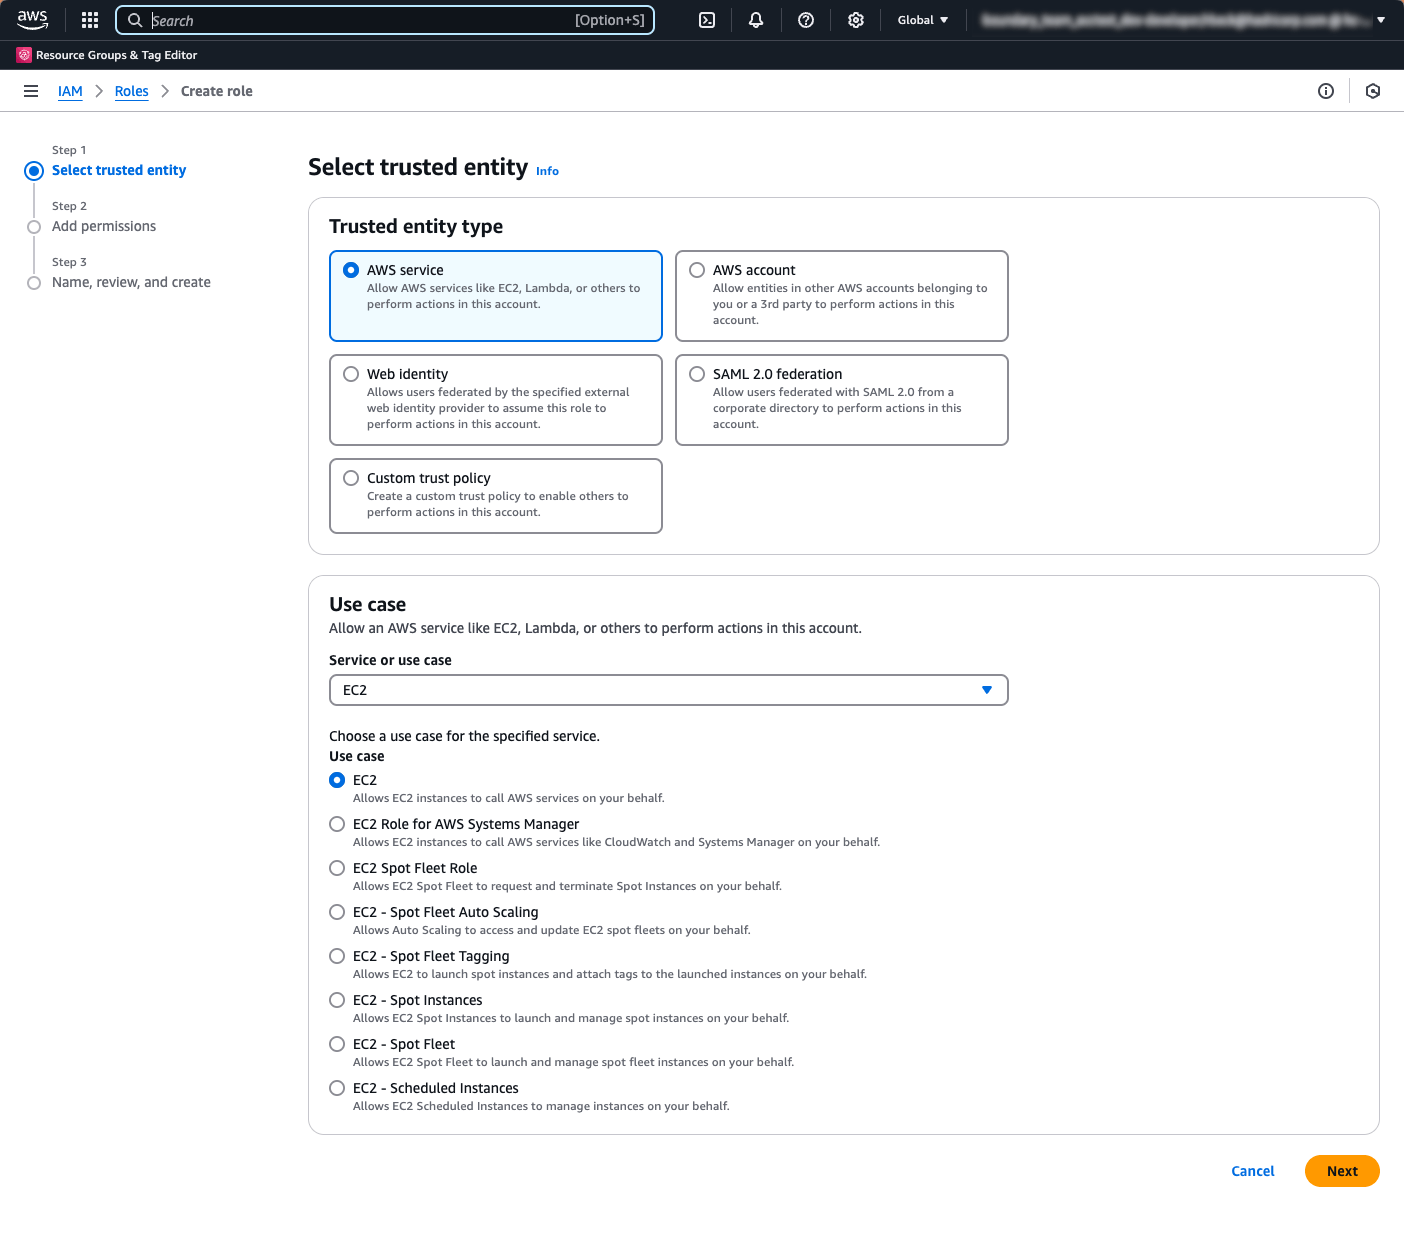1404x1240 pixels.
Task: Choose EC2 Spot Fleet Role use case
Action: (337, 868)
